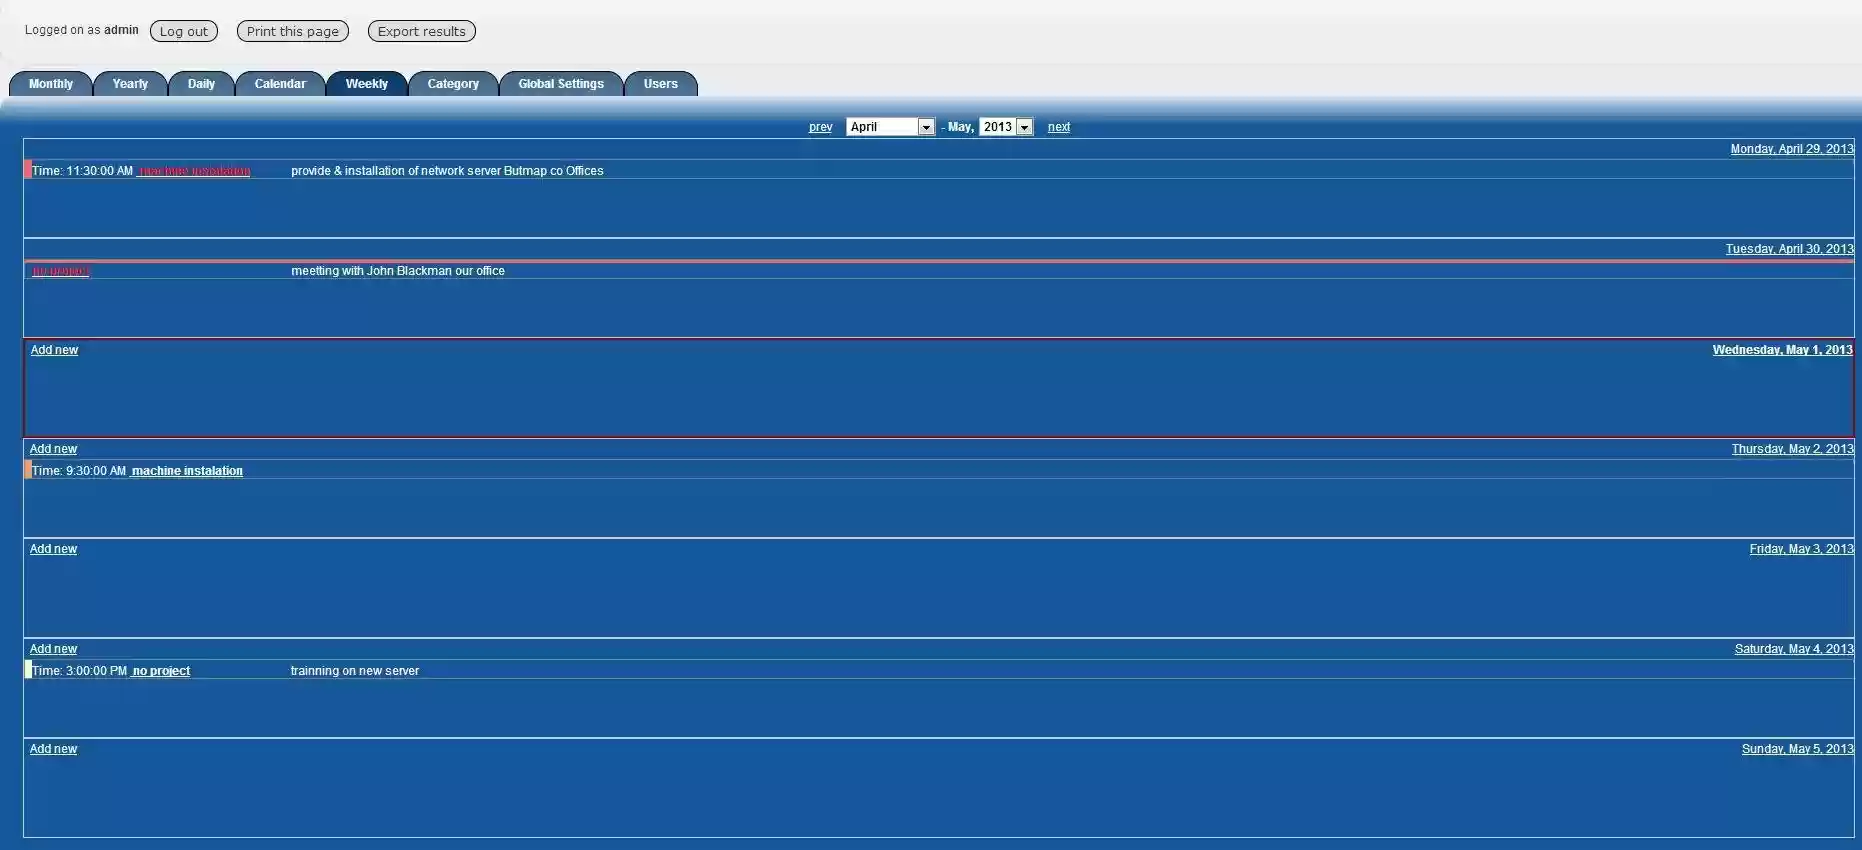1862x850 pixels.
Task: Open Friday, May 3, 2013 date link
Action: (x=1801, y=549)
